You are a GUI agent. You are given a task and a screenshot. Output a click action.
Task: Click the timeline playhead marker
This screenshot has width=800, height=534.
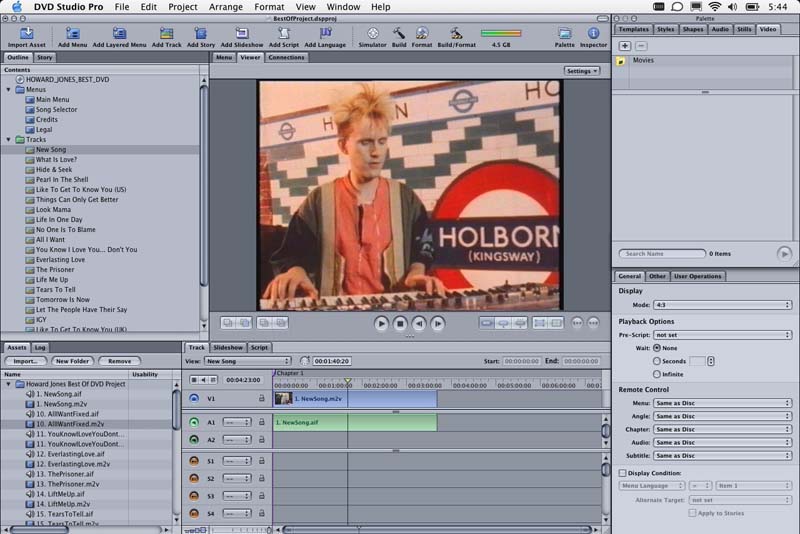pos(347,381)
